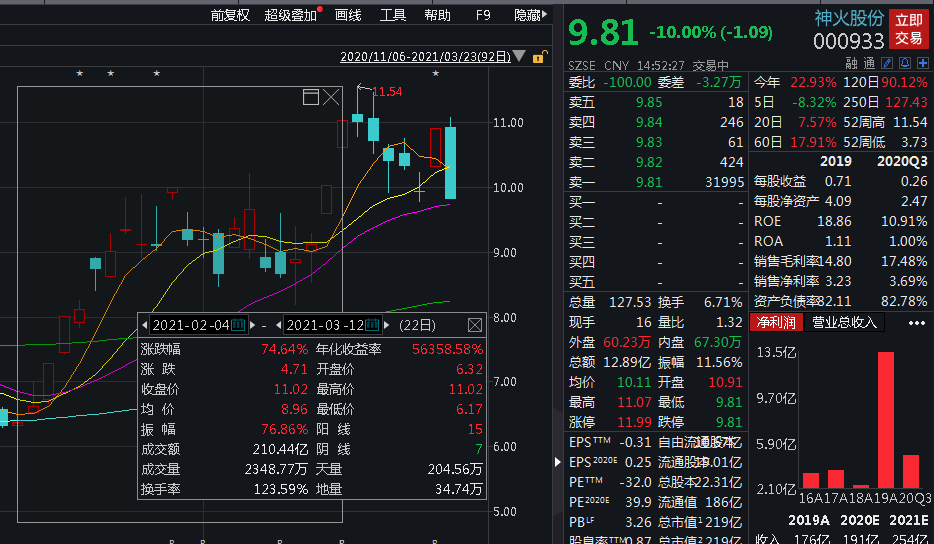Click the 通 connect tag

click(869, 63)
